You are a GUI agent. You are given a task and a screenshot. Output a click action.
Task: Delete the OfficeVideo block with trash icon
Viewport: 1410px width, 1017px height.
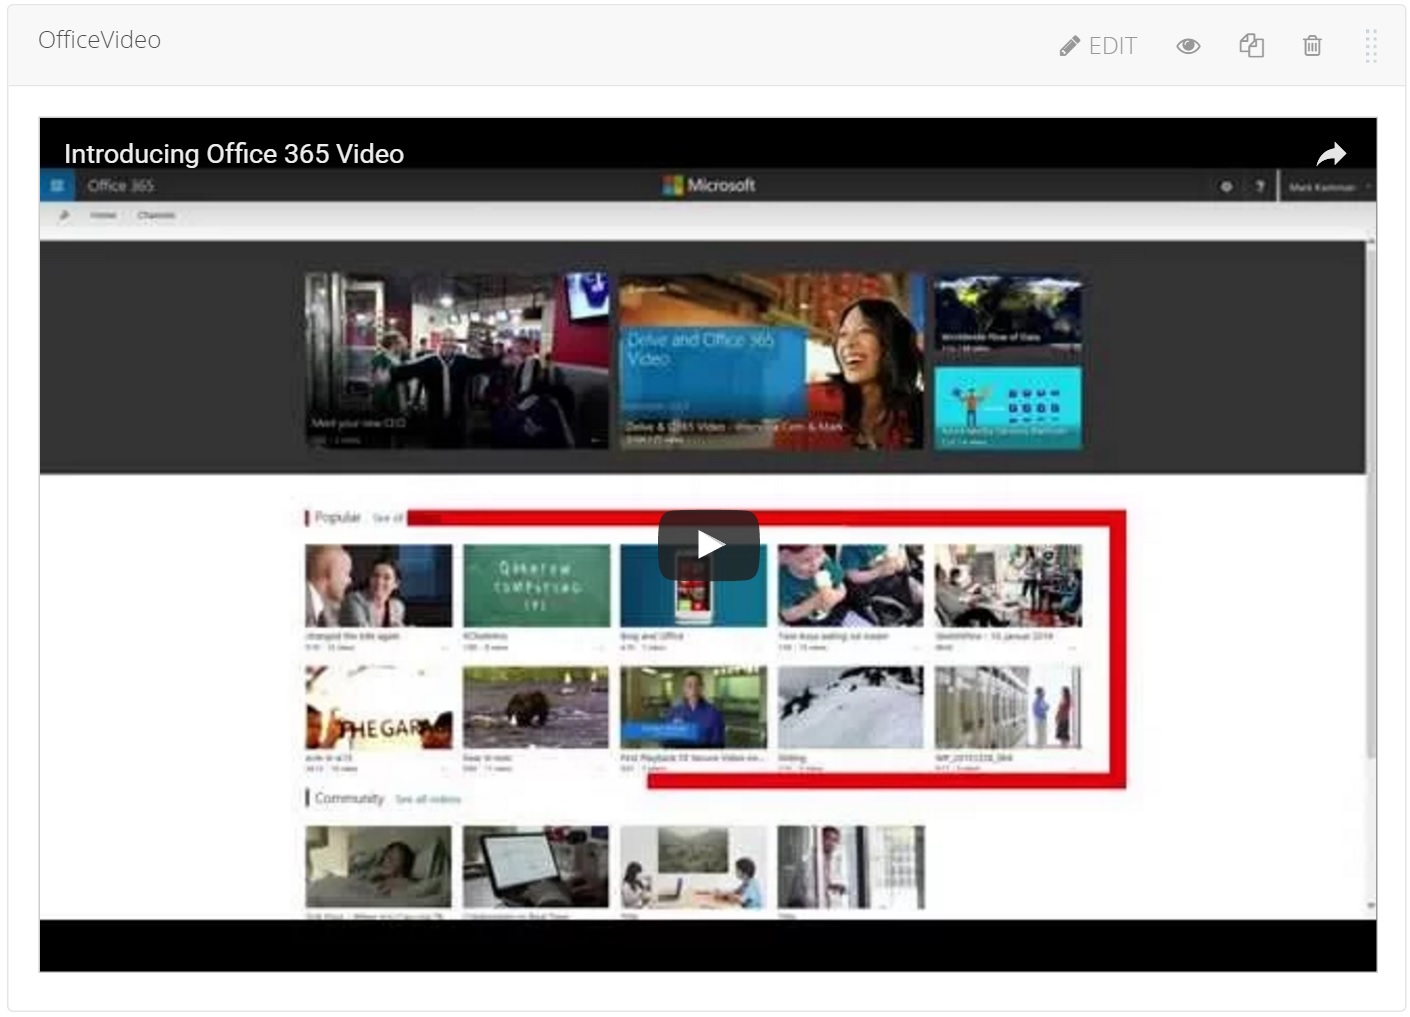(x=1312, y=46)
